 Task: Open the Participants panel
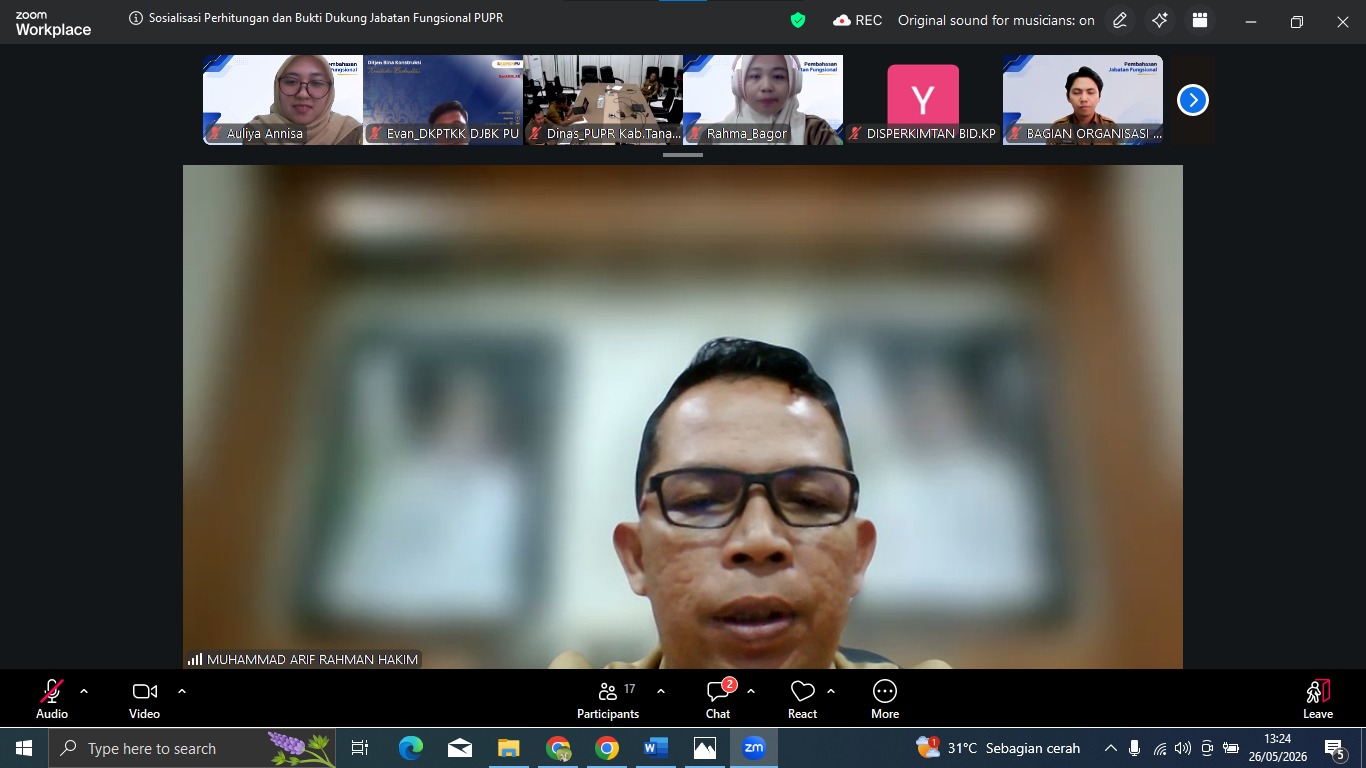click(608, 699)
